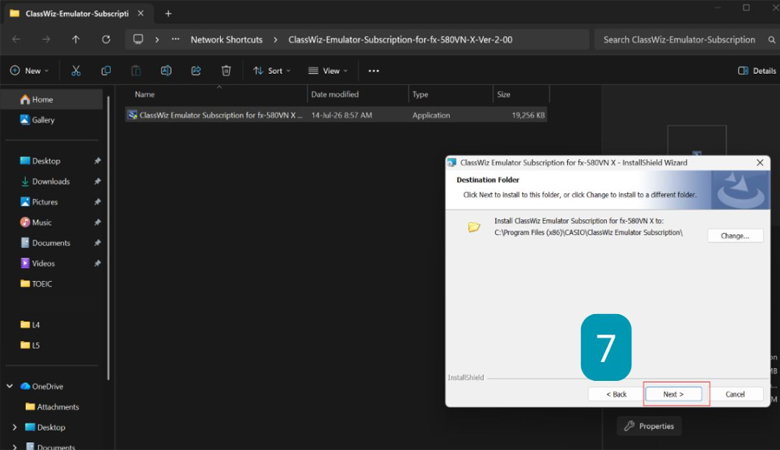Unpin Music using its pin icon
This screenshot has width=780, height=450.
97,222
